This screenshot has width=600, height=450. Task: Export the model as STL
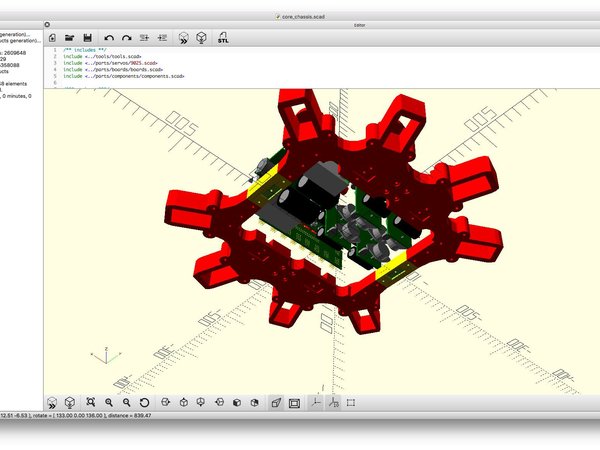point(223,37)
